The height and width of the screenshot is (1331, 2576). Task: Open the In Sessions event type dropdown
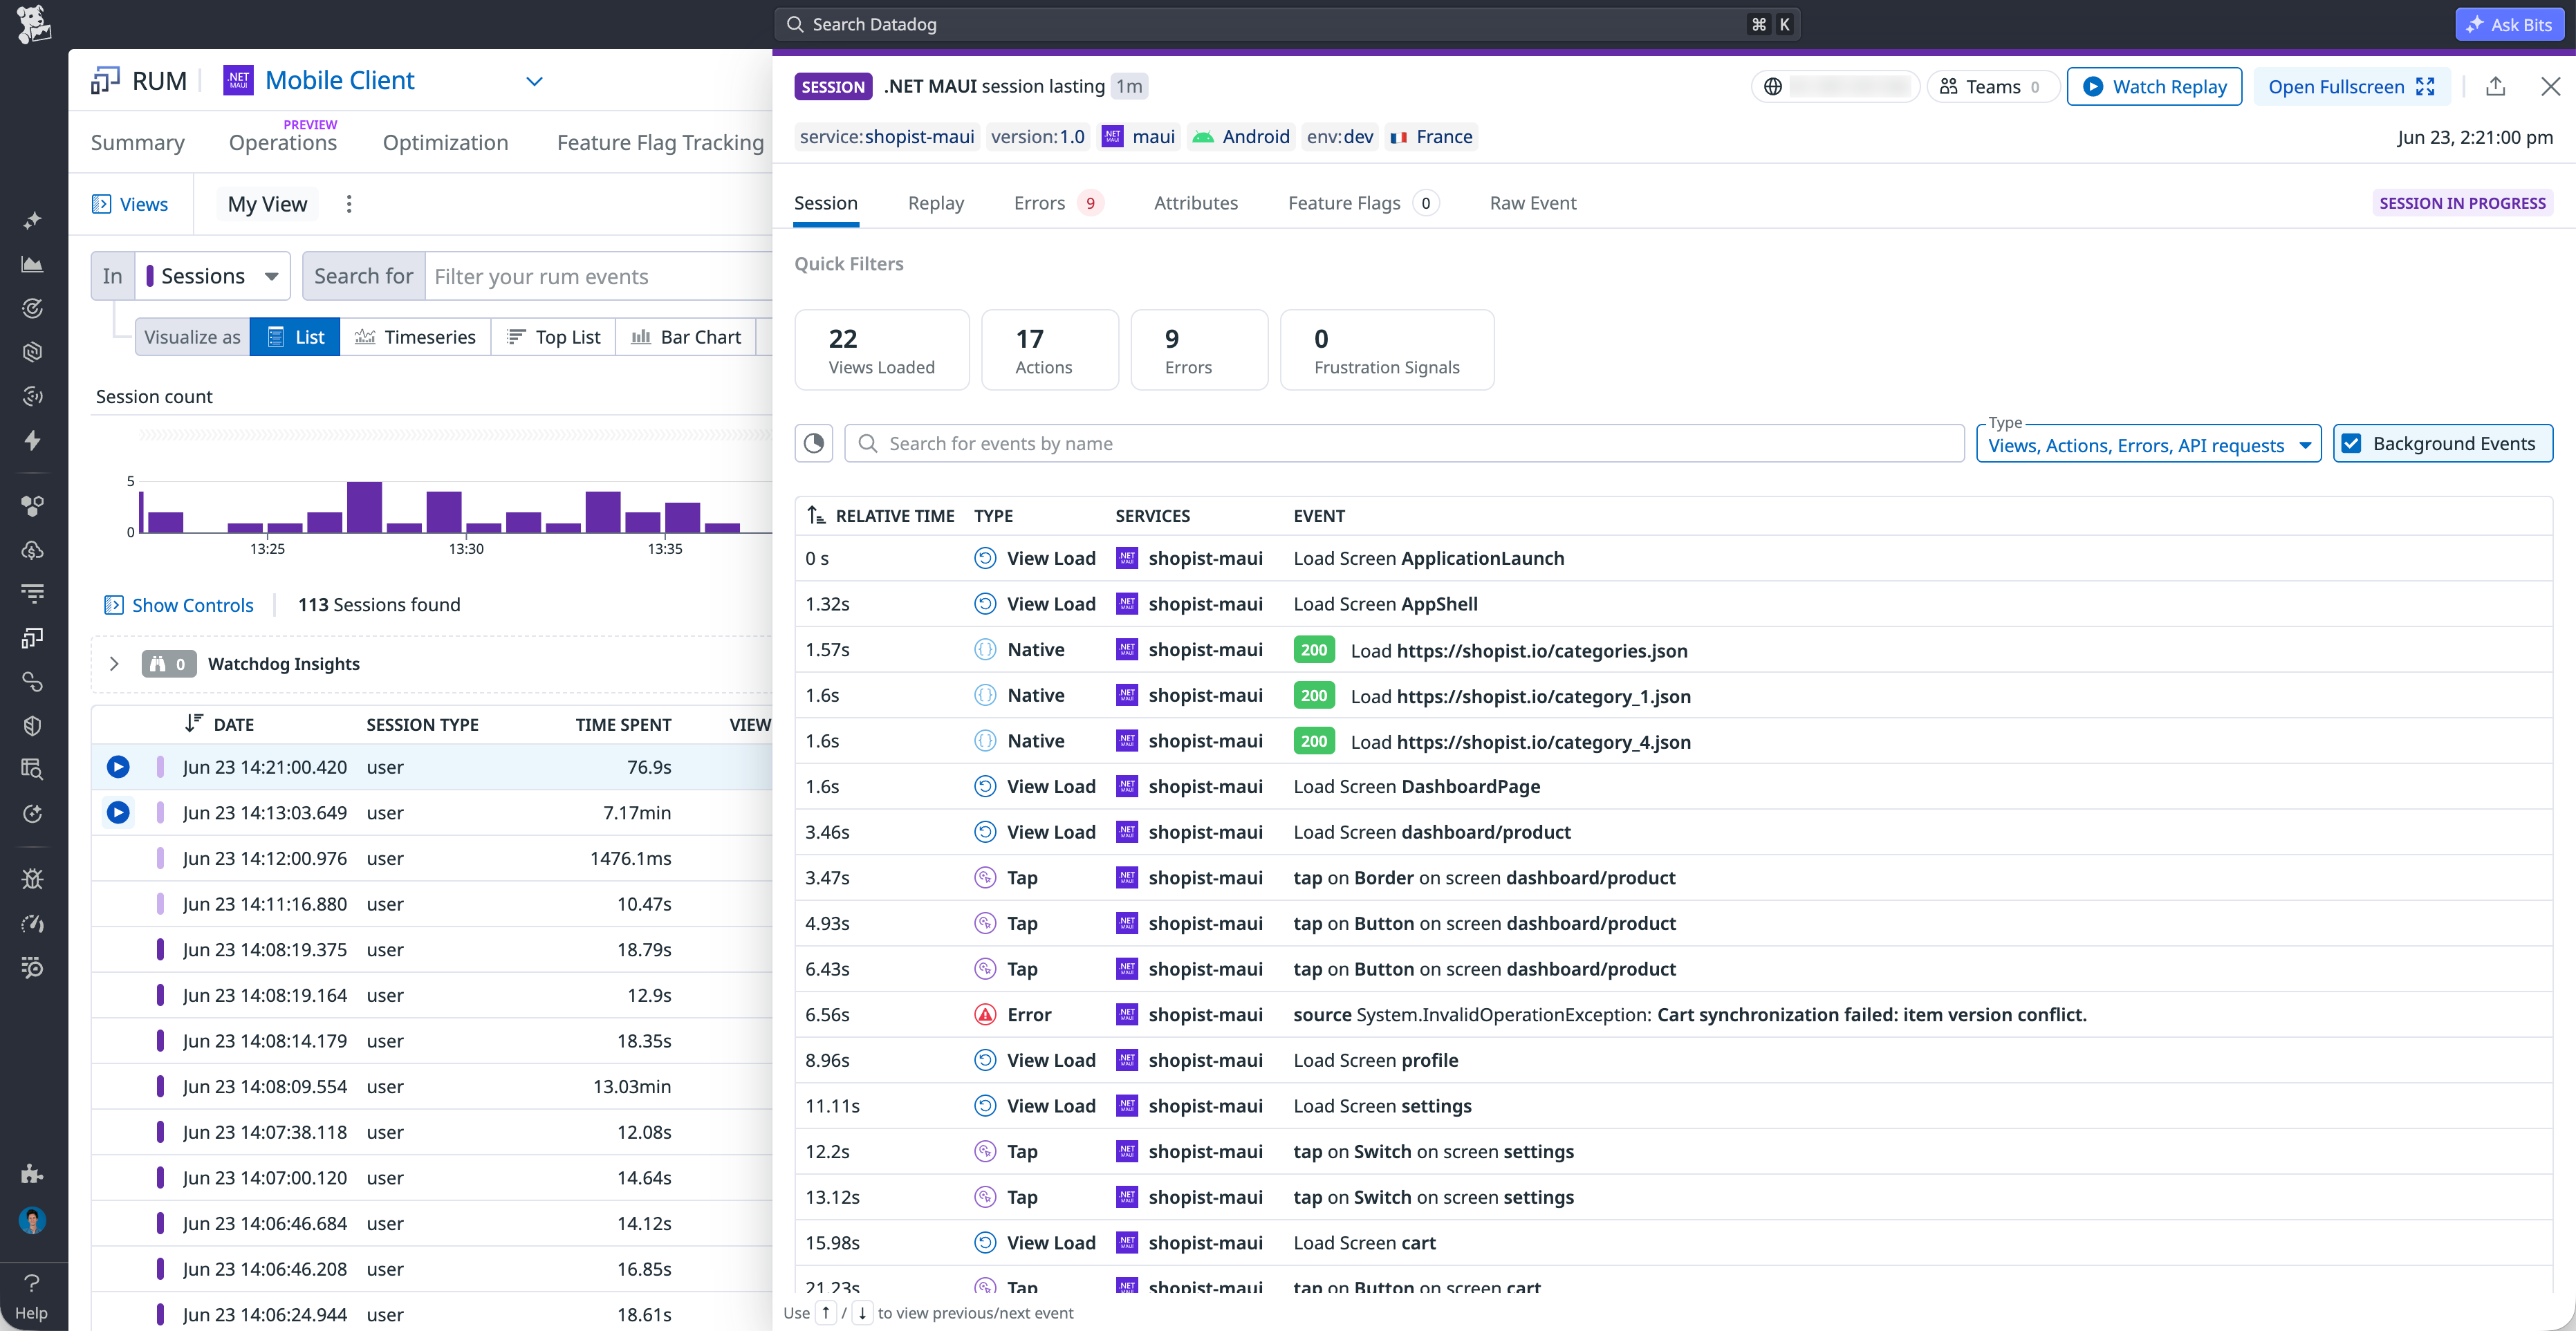[212, 276]
